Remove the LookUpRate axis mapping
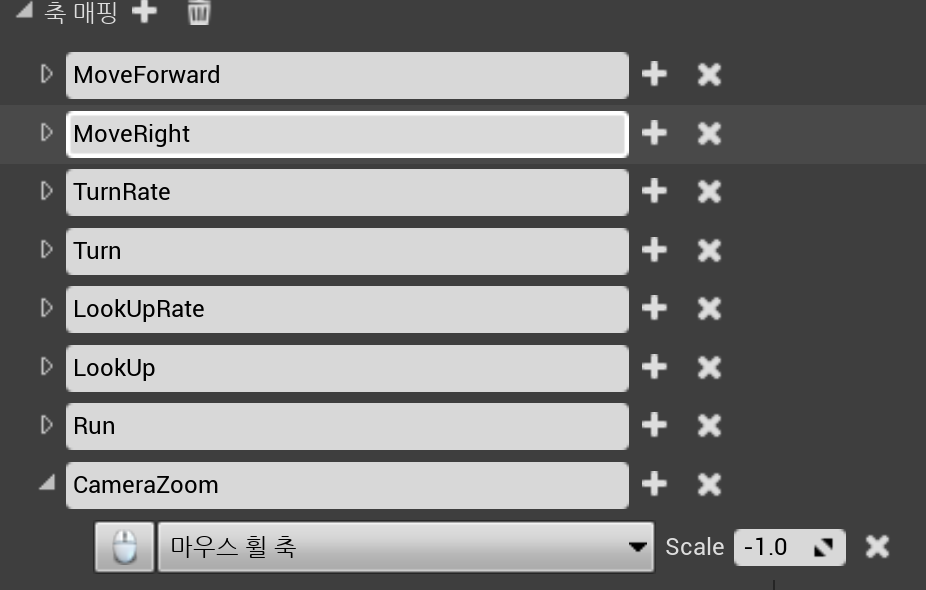 (708, 309)
